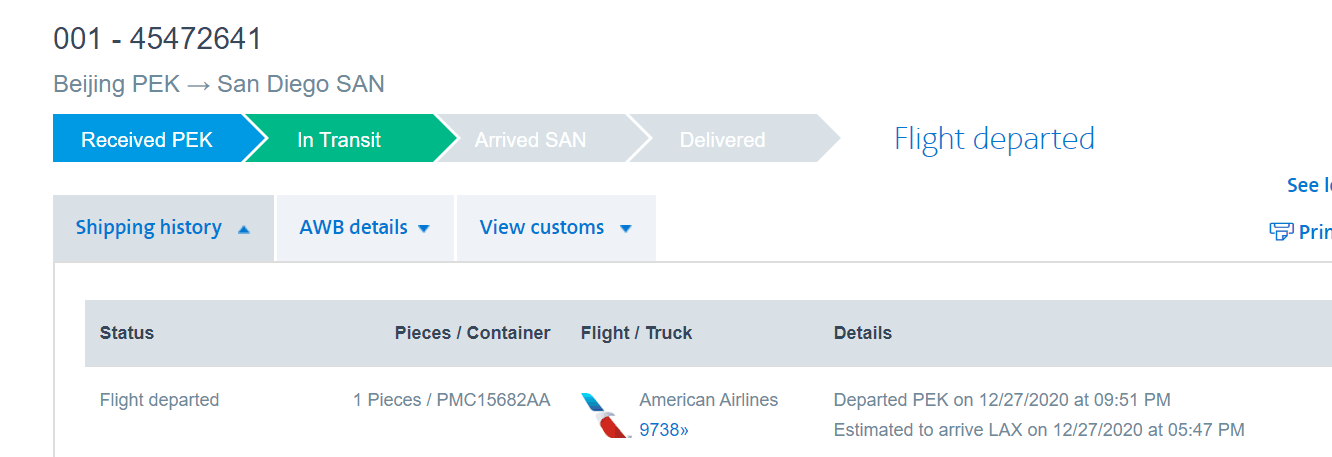Click the Status column header

pyautogui.click(x=127, y=333)
